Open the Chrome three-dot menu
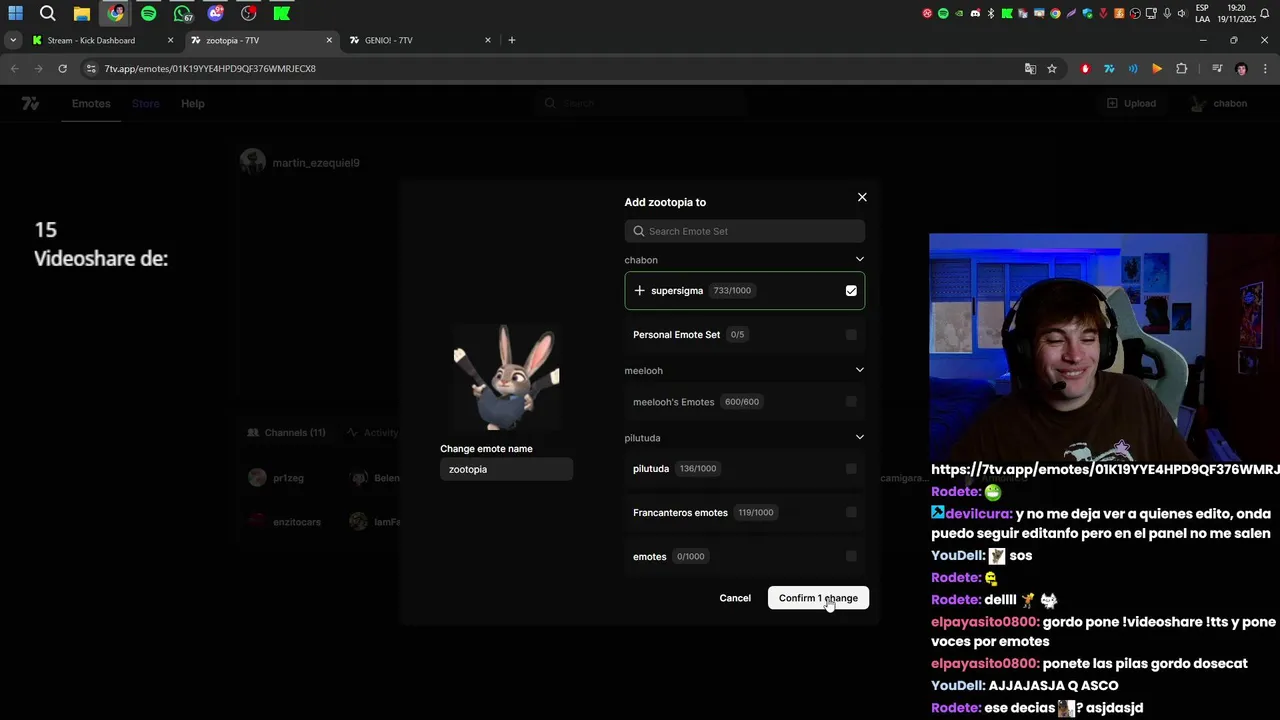This screenshot has height=720, width=1280. tap(1265, 69)
